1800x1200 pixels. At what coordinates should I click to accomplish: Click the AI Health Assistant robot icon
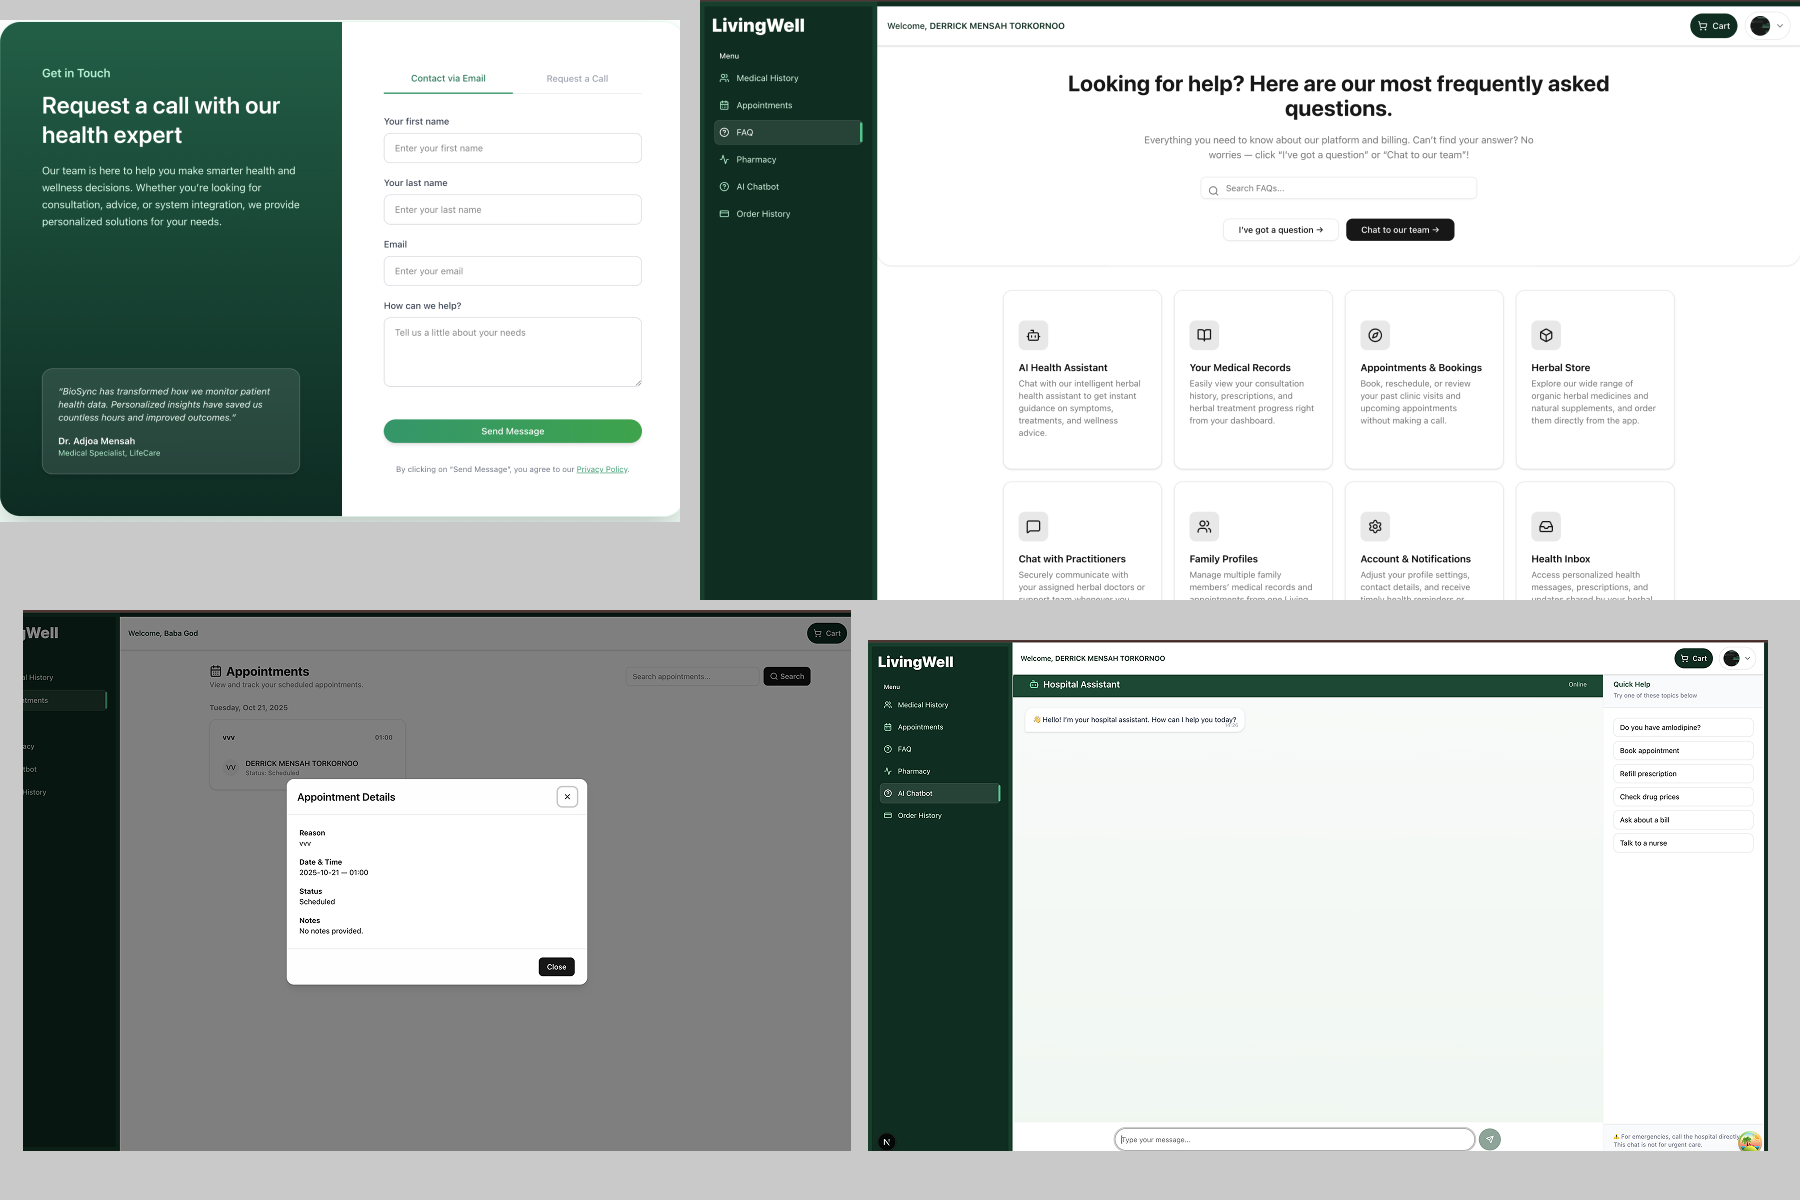(1033, 336)
